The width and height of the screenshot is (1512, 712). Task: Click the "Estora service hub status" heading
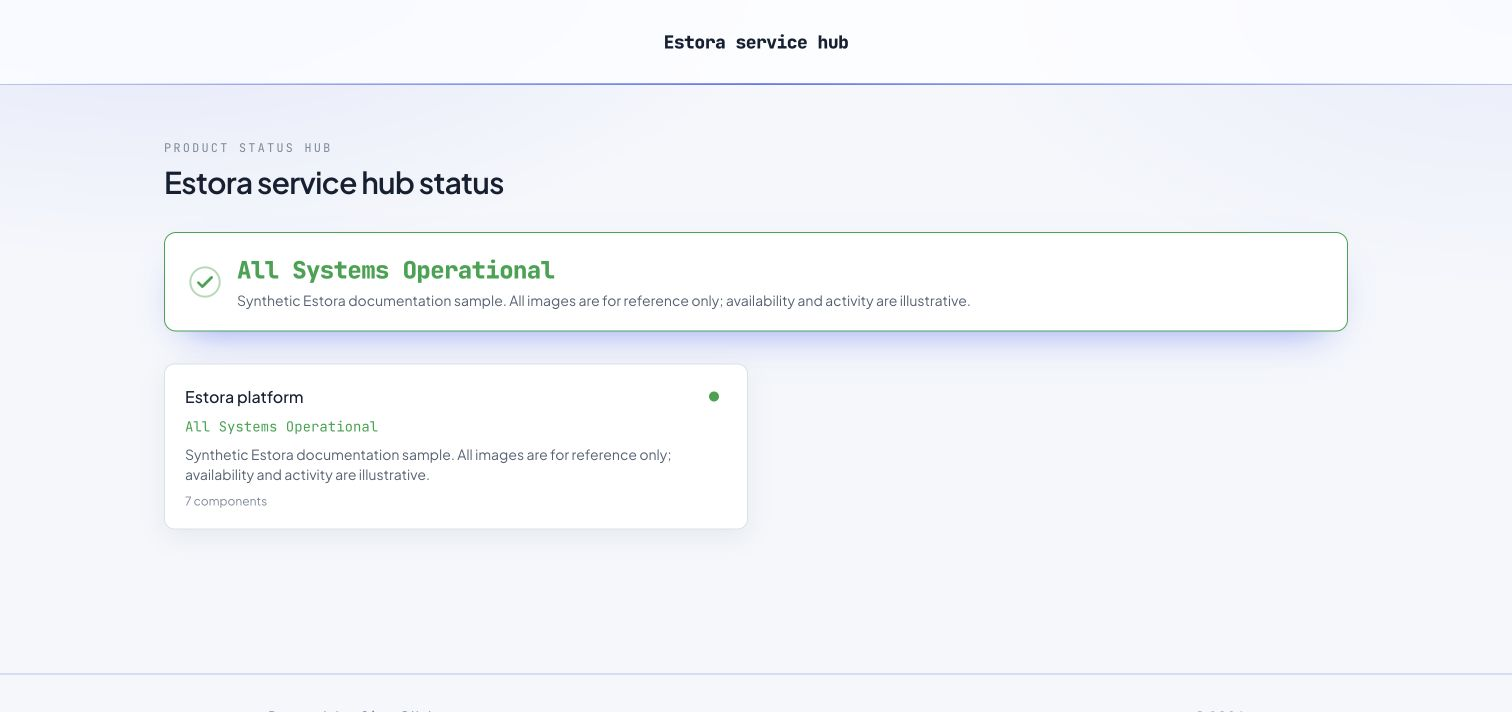[334, 183]
